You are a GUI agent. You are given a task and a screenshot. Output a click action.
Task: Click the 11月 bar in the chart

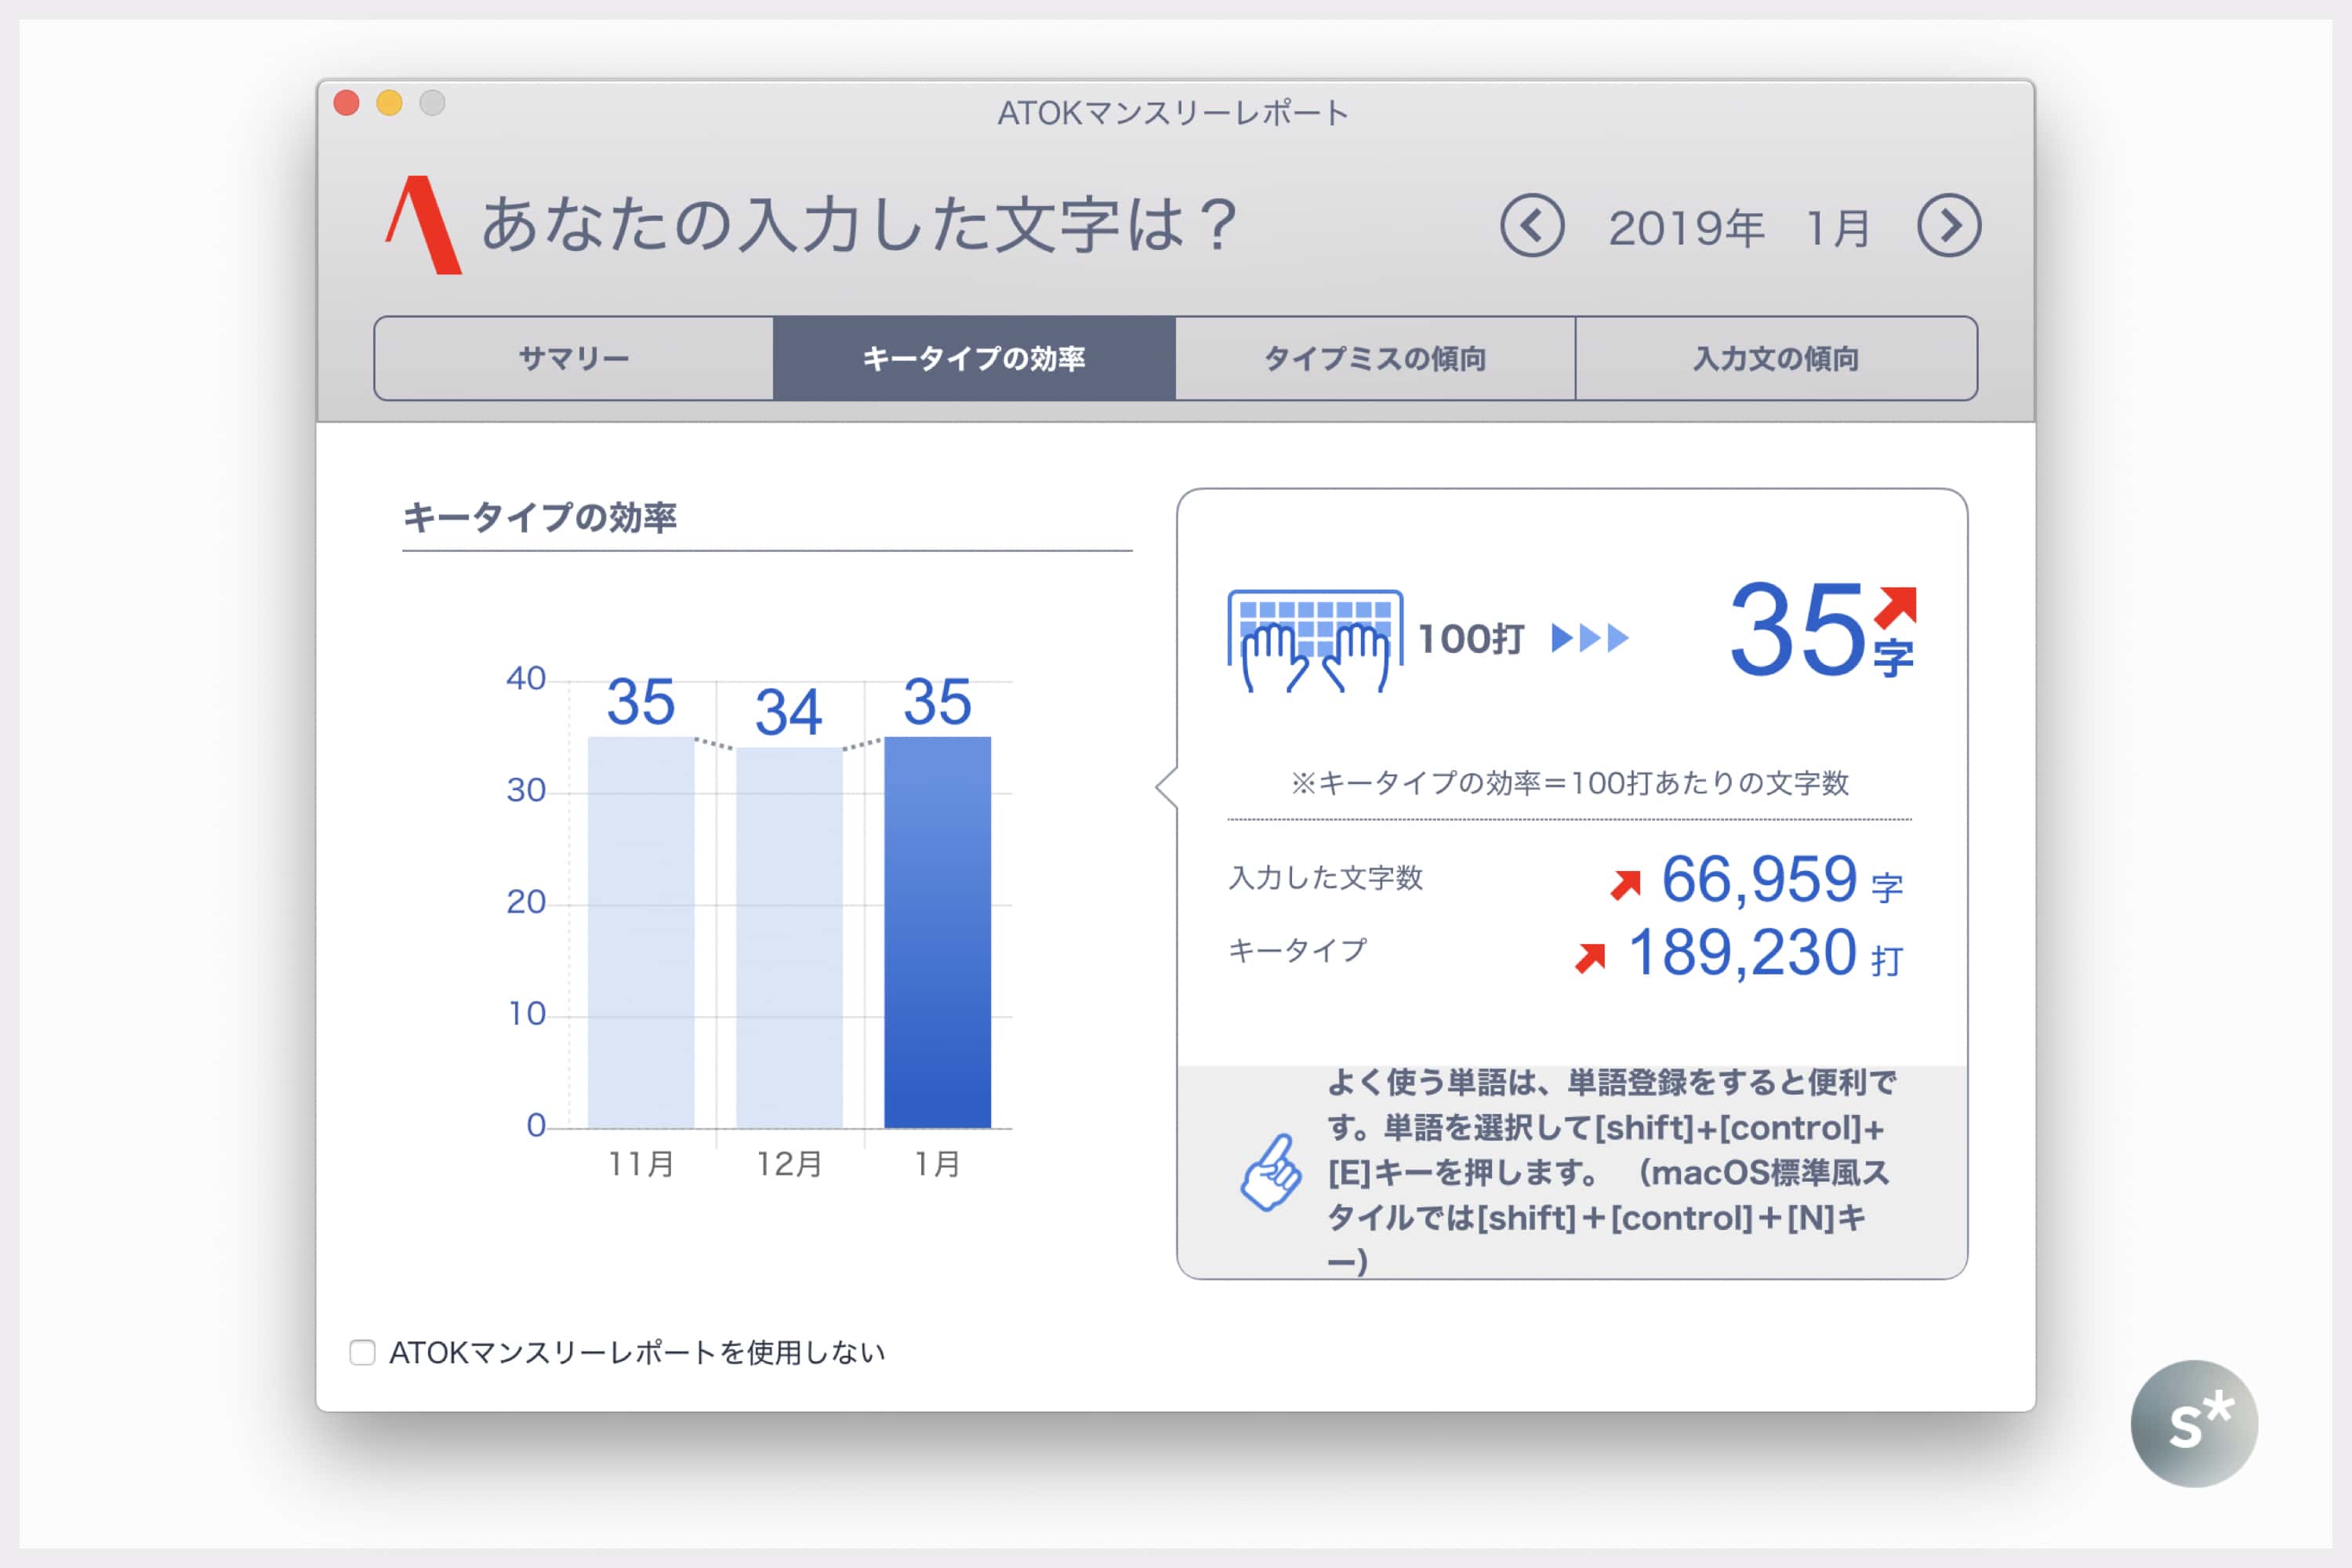click(641, 932)
